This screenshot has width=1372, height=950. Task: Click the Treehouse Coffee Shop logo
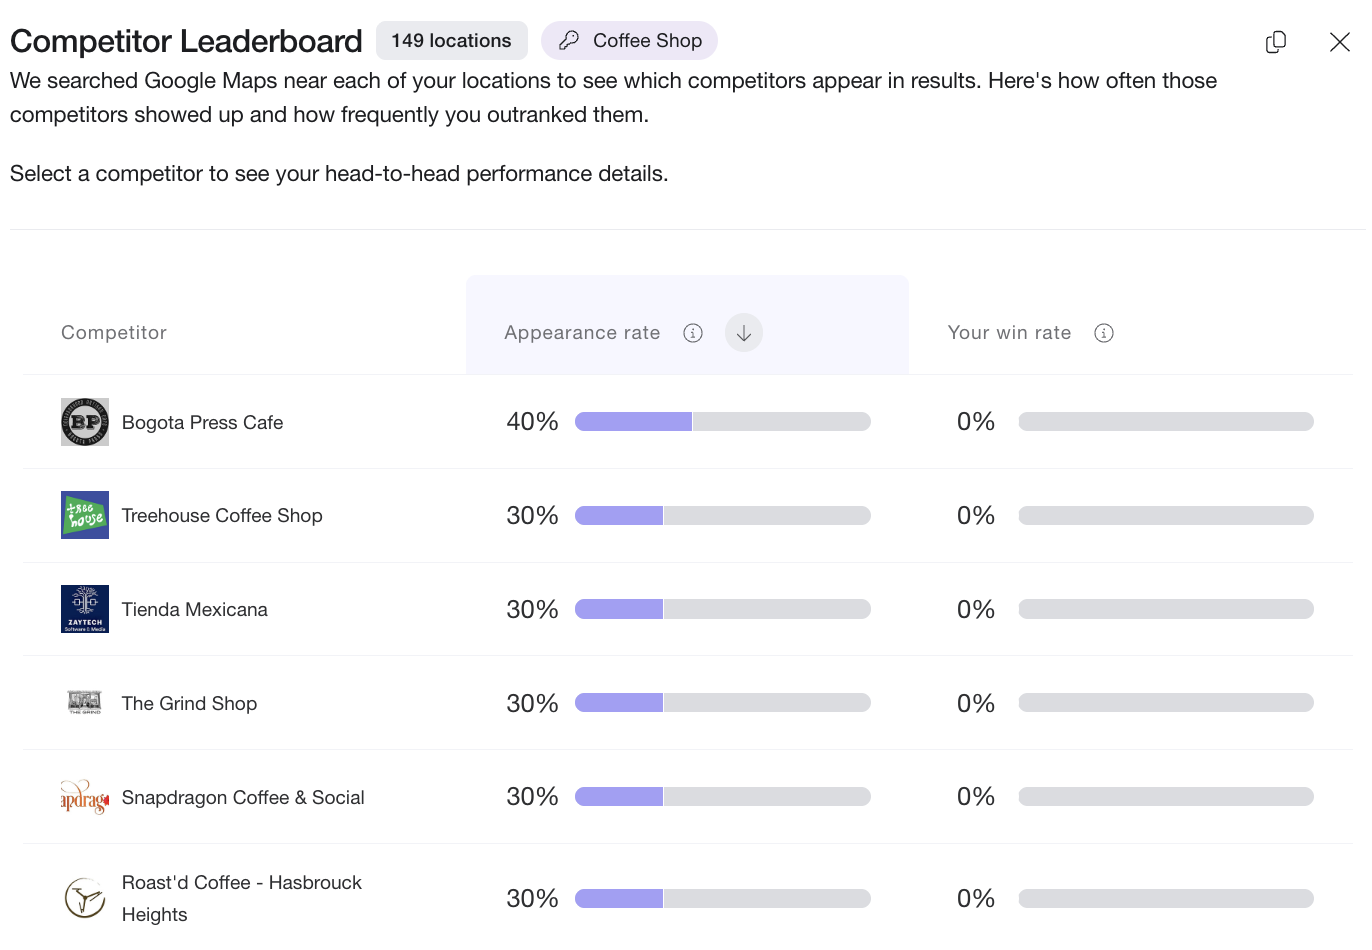pyautogui.click(x=85, y=515)
